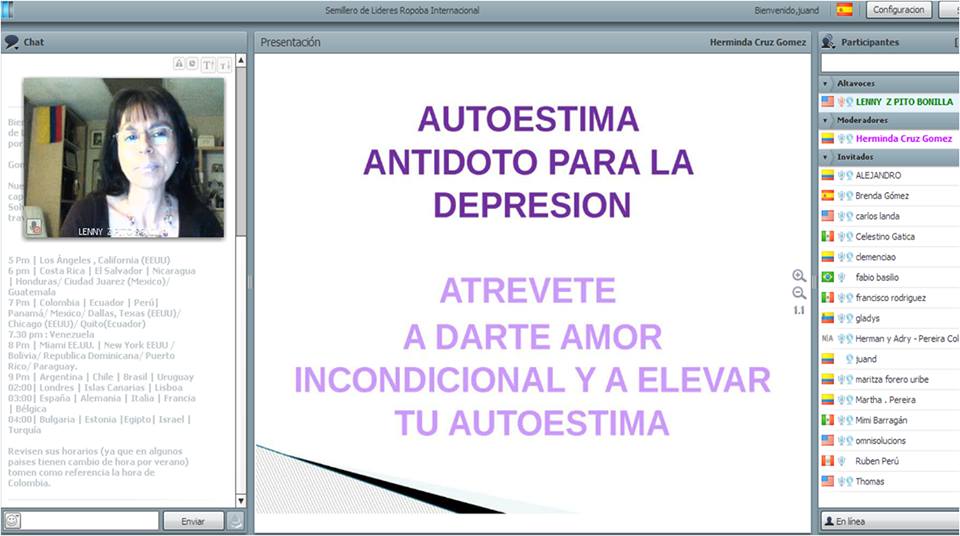Decrease chat text size icon

(x=224, y=64)
